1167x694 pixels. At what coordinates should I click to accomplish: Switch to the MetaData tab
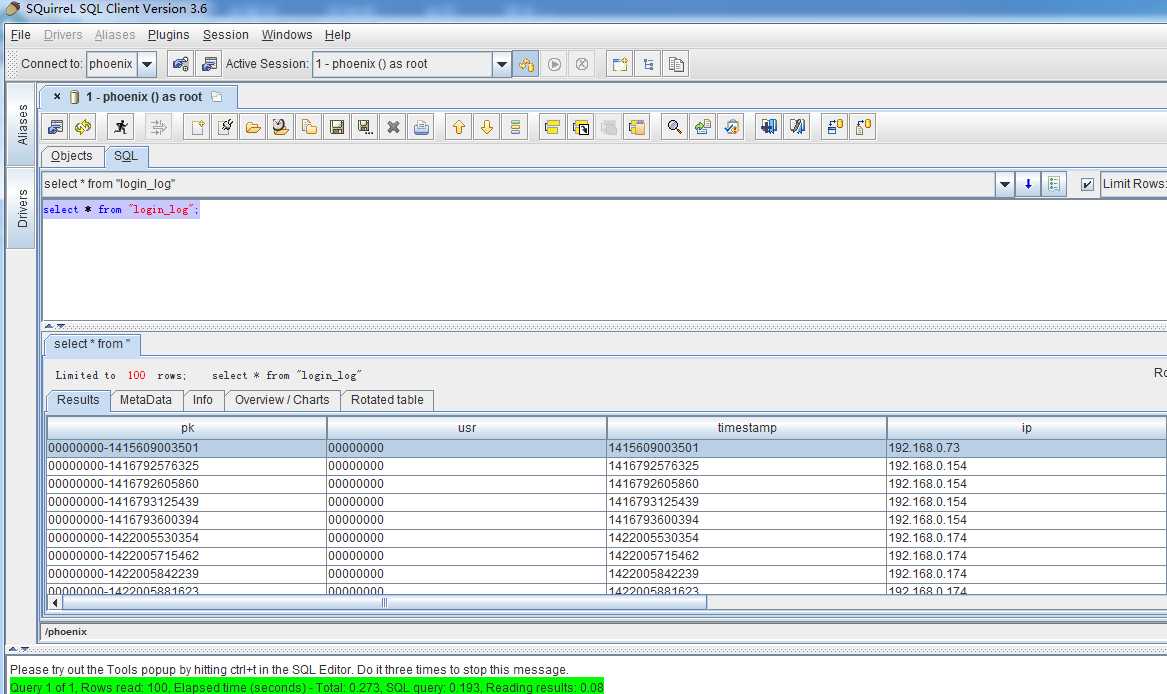[146, 400]
